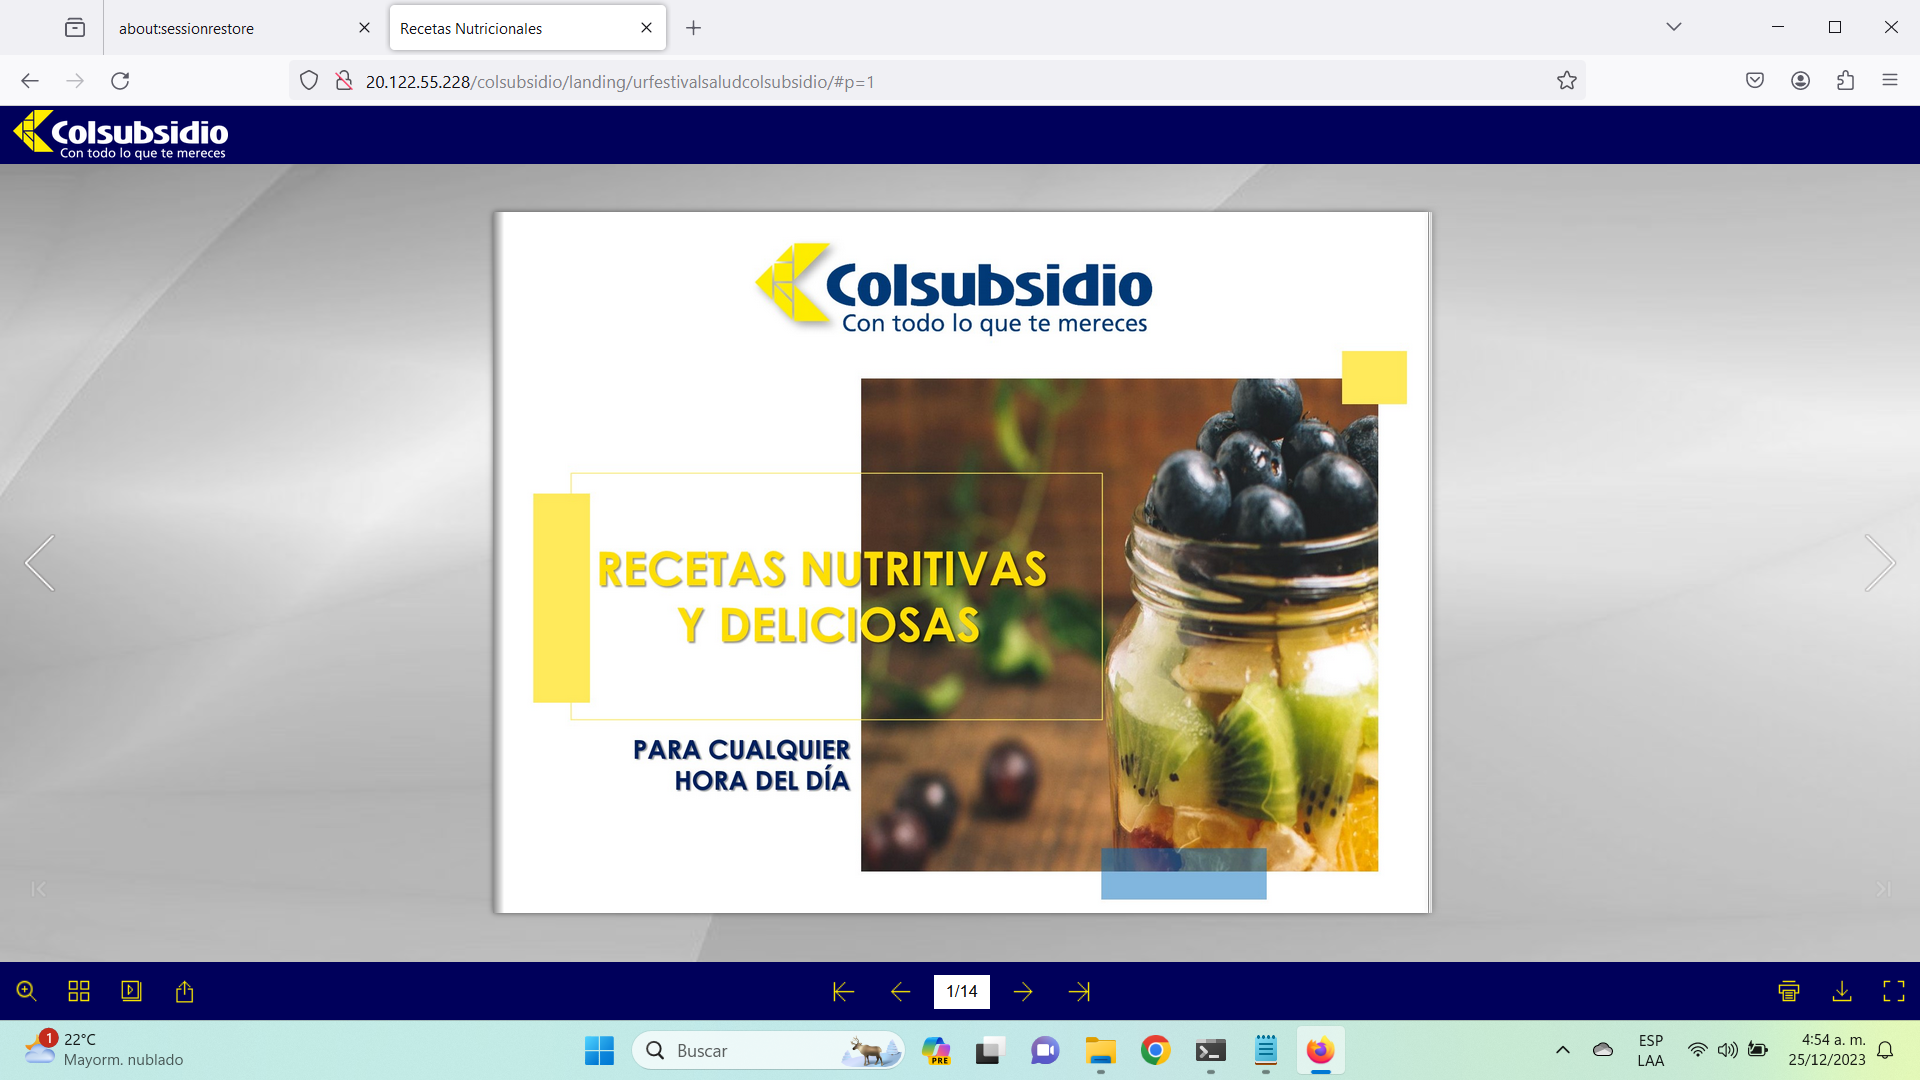Click the Colsubsidio logo in header
The height and width of the screenshot is (1080, 1920).
coord(121,135)
